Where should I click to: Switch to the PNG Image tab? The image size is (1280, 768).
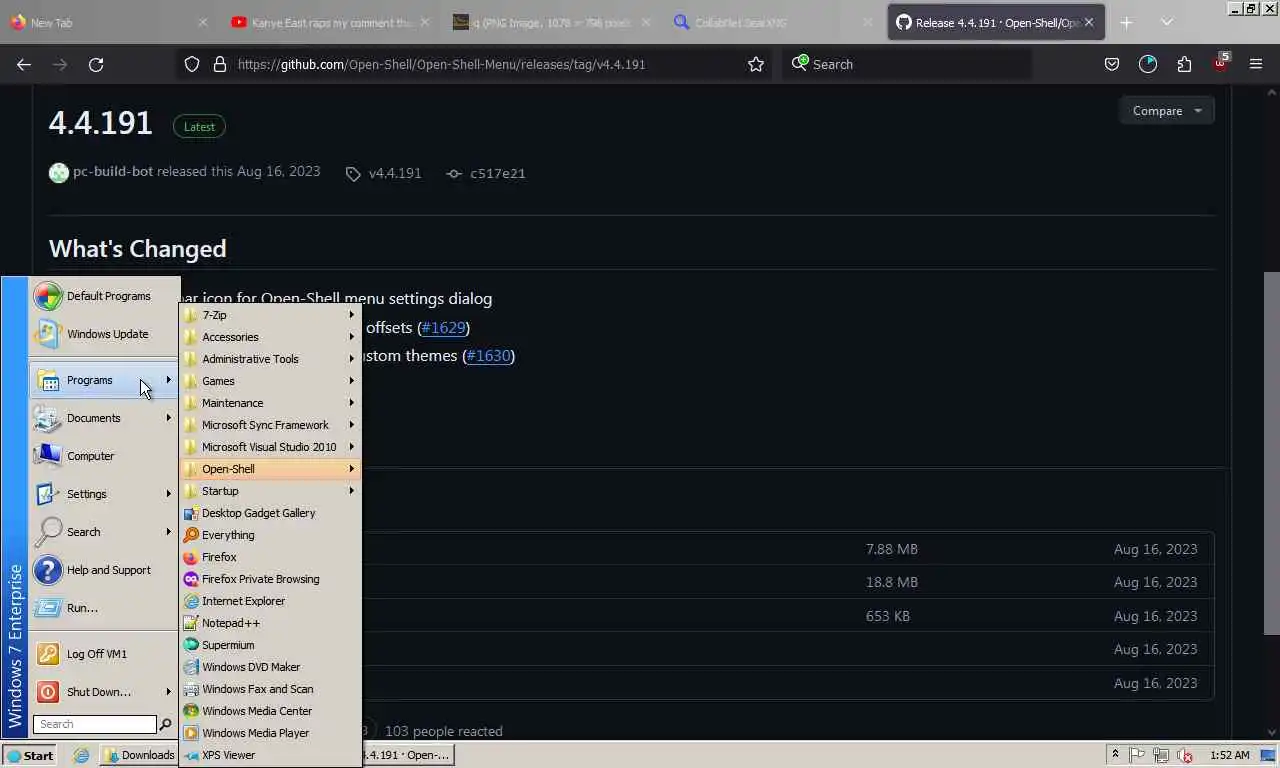pos(553,22)
